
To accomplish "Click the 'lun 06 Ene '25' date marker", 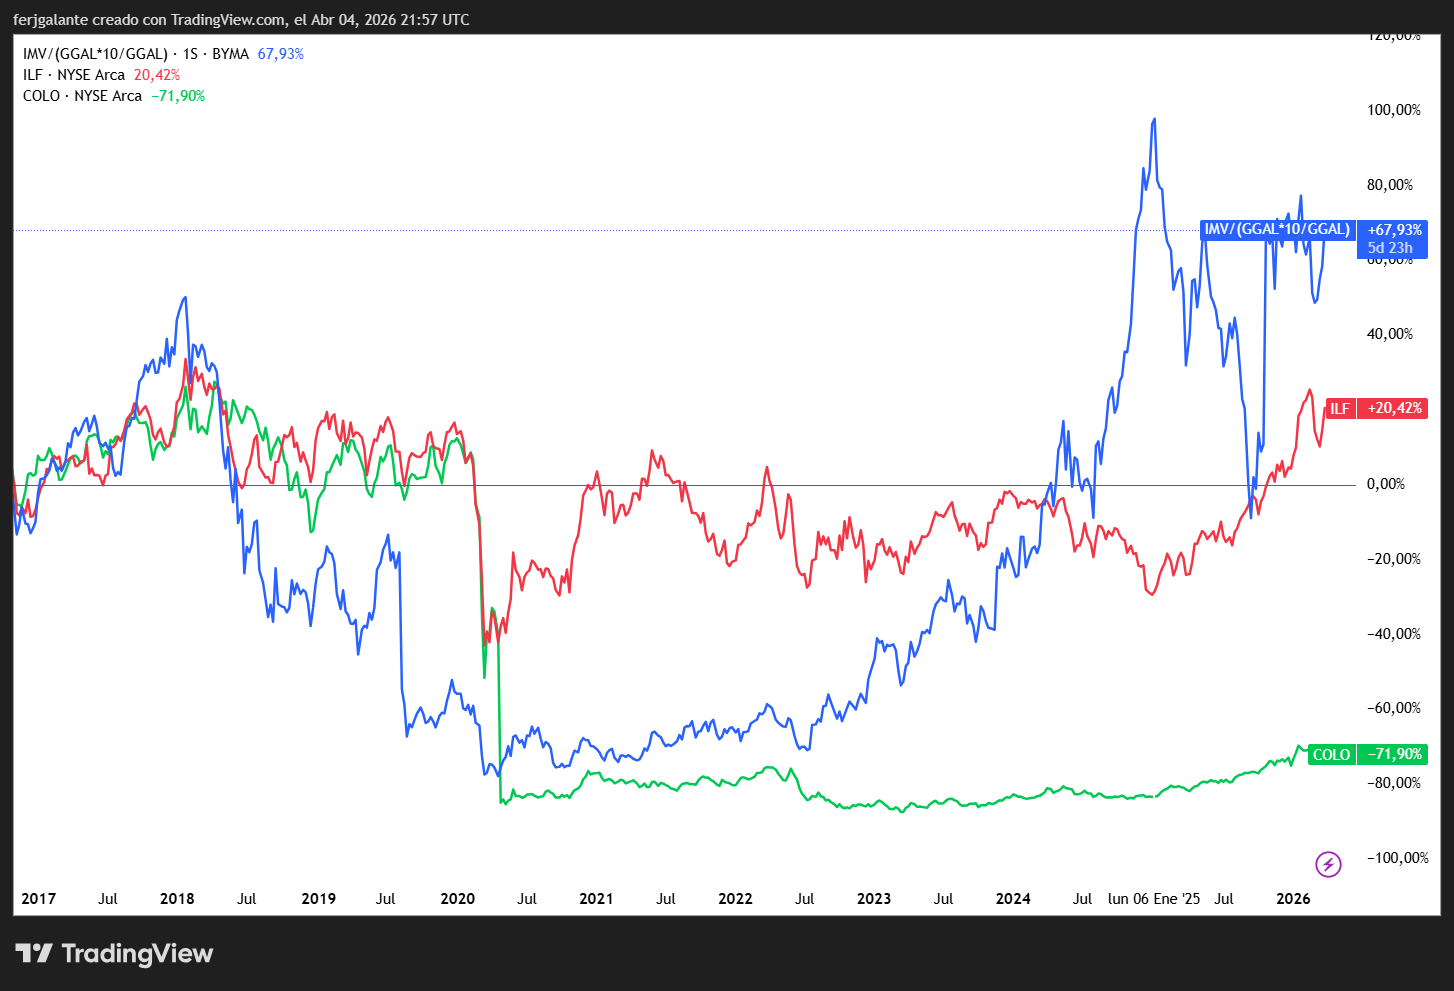I will [x=1154, y=898].
